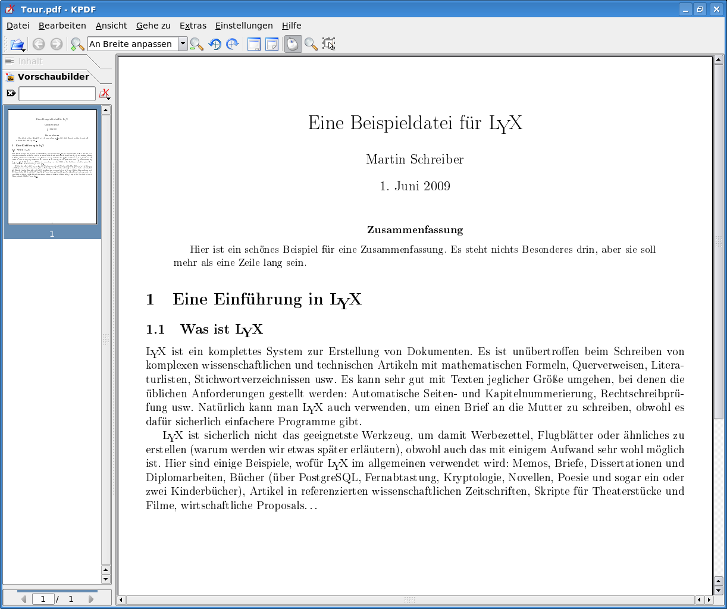Click the next page arrow in bottom navigator
This screenshot has height=609, width=727.
pos(91,599)
